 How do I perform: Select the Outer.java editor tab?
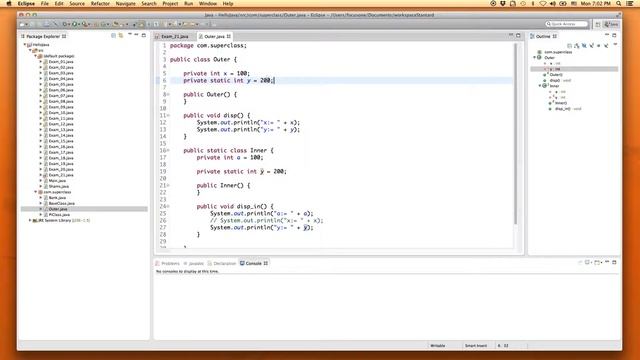[x=214, y=36]
